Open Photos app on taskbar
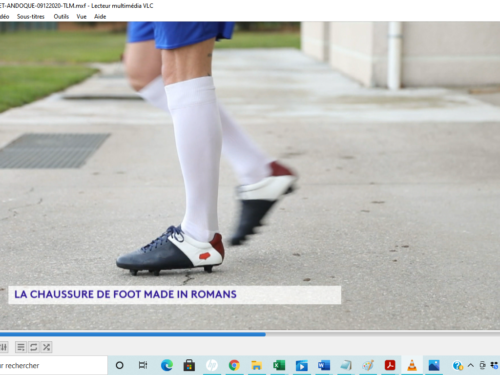Viewport: 500px width, 375px height. [x=434, y=365]
